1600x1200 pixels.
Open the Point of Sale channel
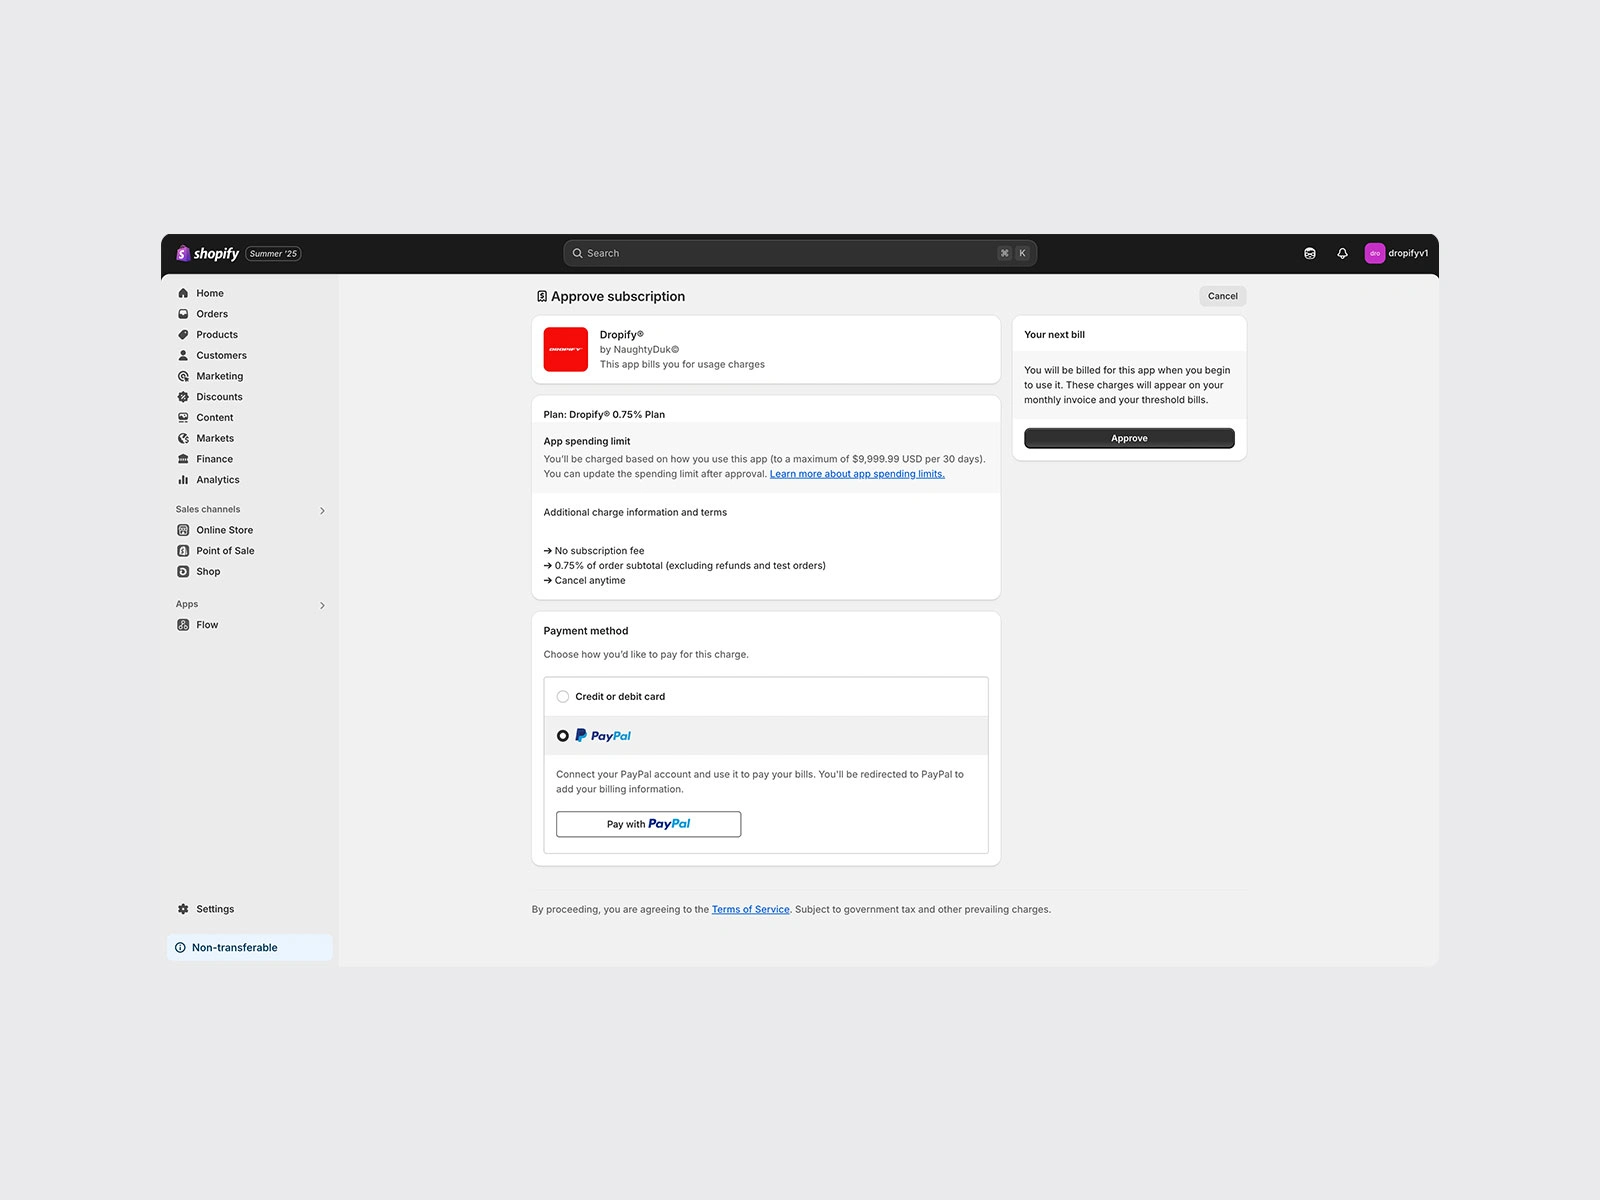[x=225, y=551]
